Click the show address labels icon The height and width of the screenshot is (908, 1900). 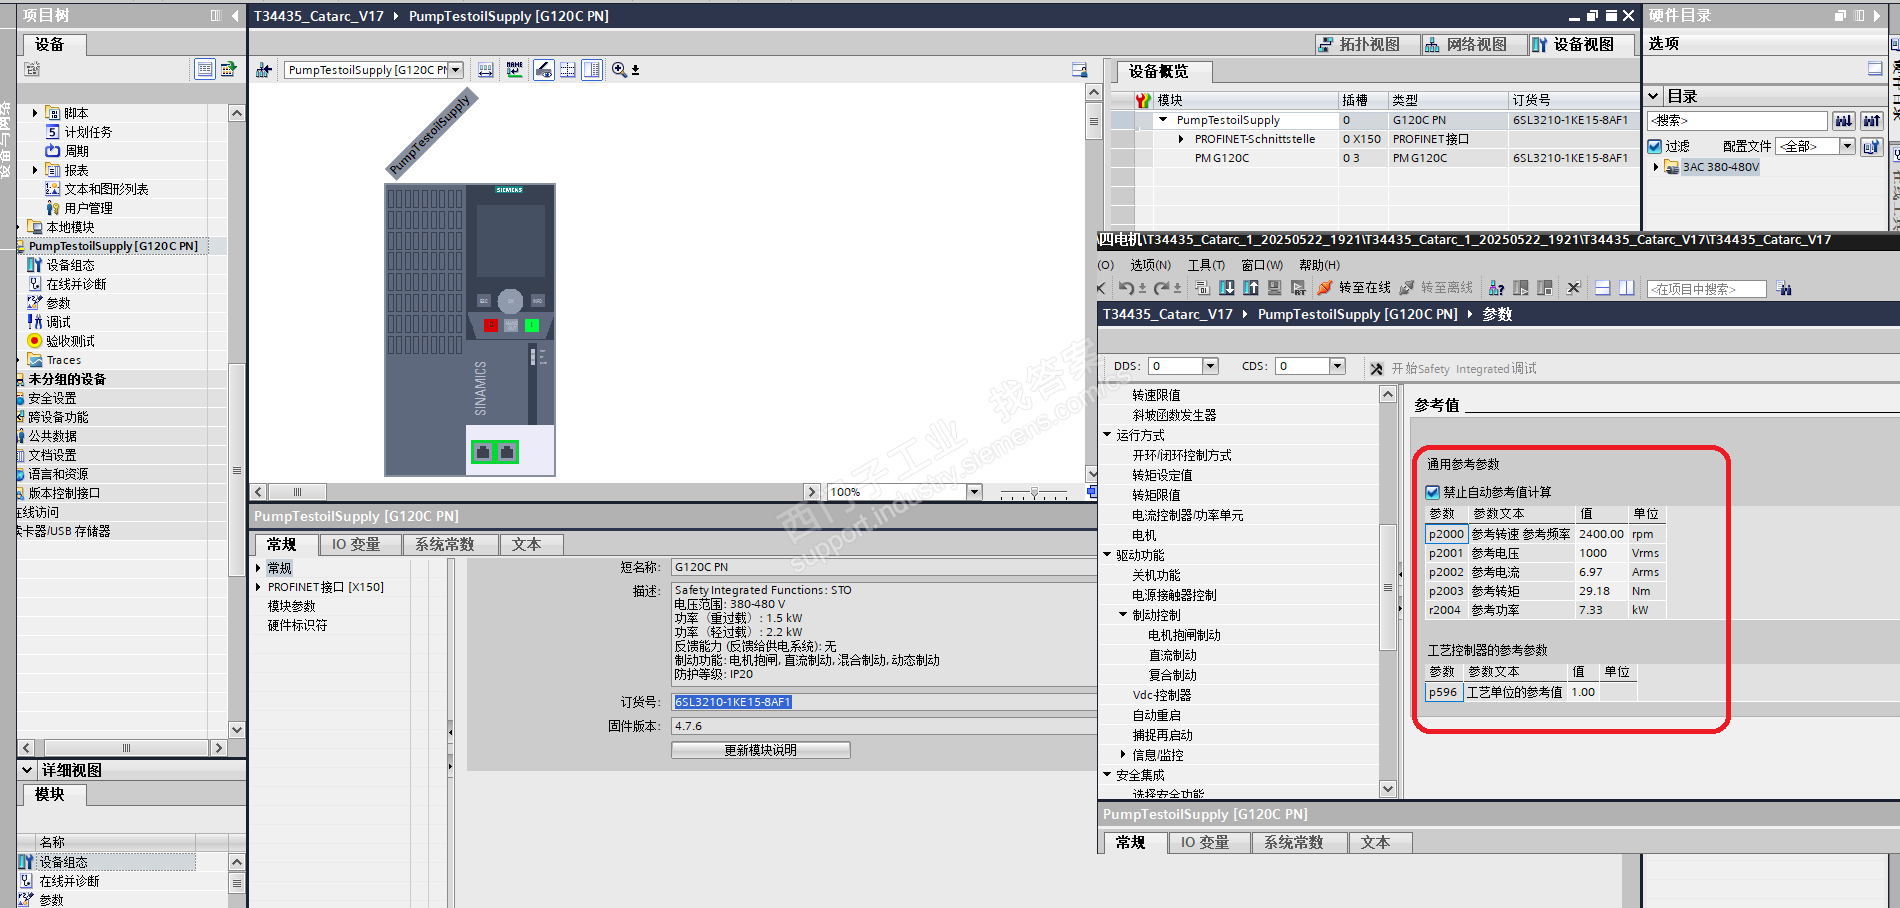486,70
